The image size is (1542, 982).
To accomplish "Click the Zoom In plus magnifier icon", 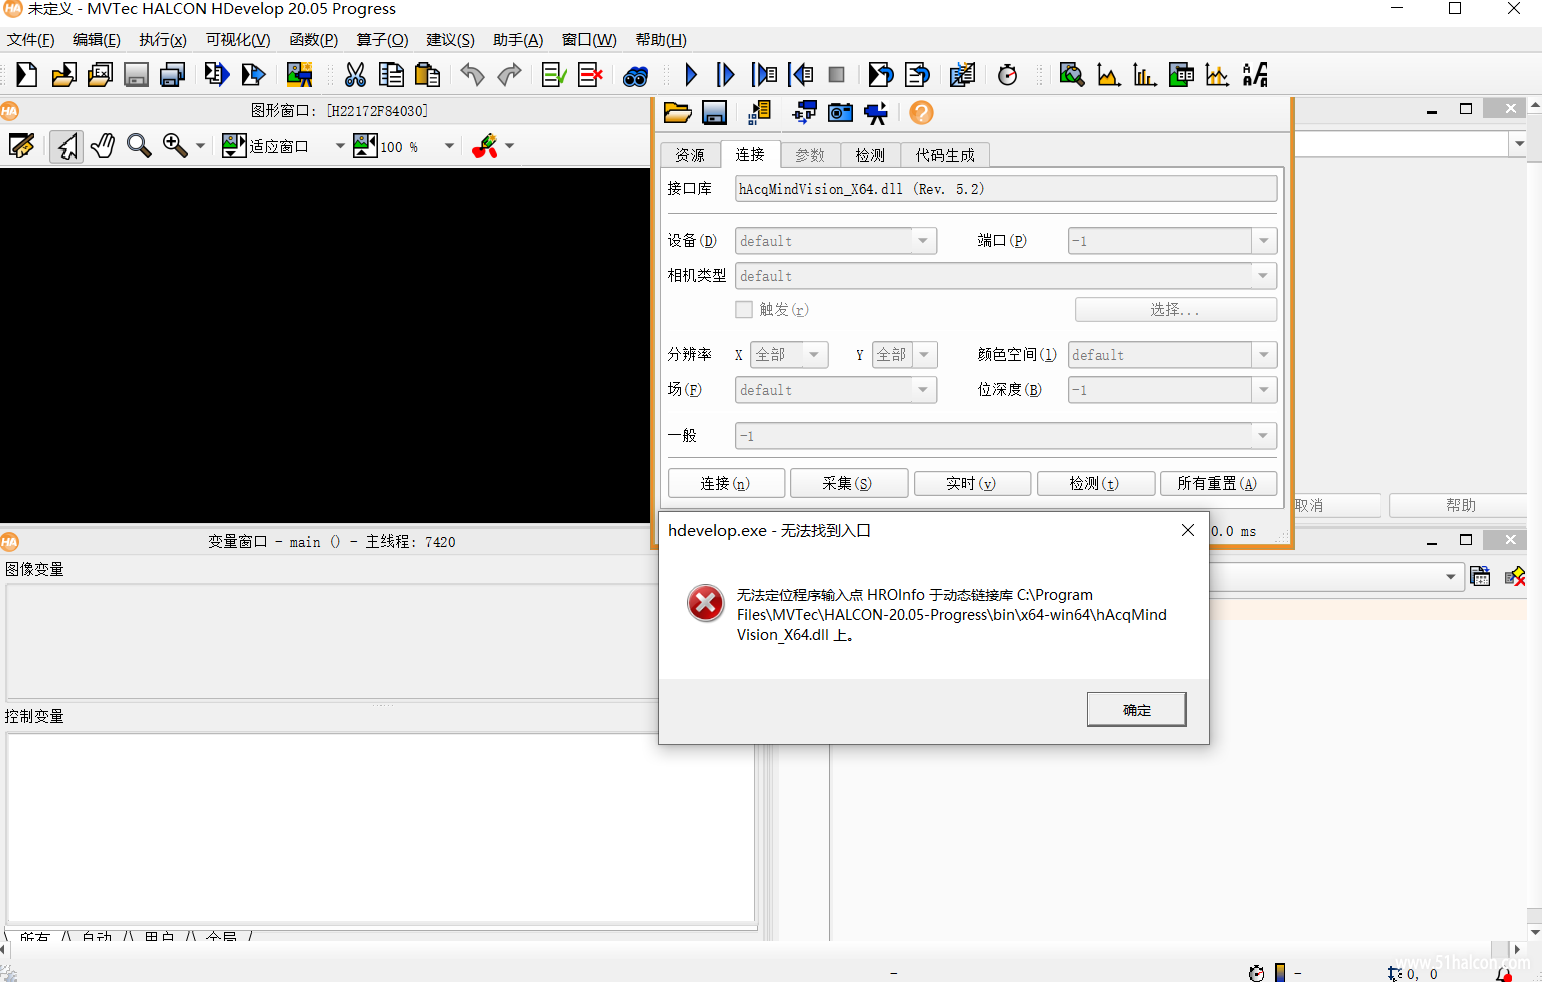I will tap(175, 146).
